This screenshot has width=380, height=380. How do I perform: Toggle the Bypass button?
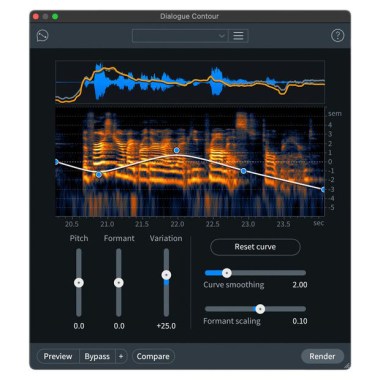97,356
